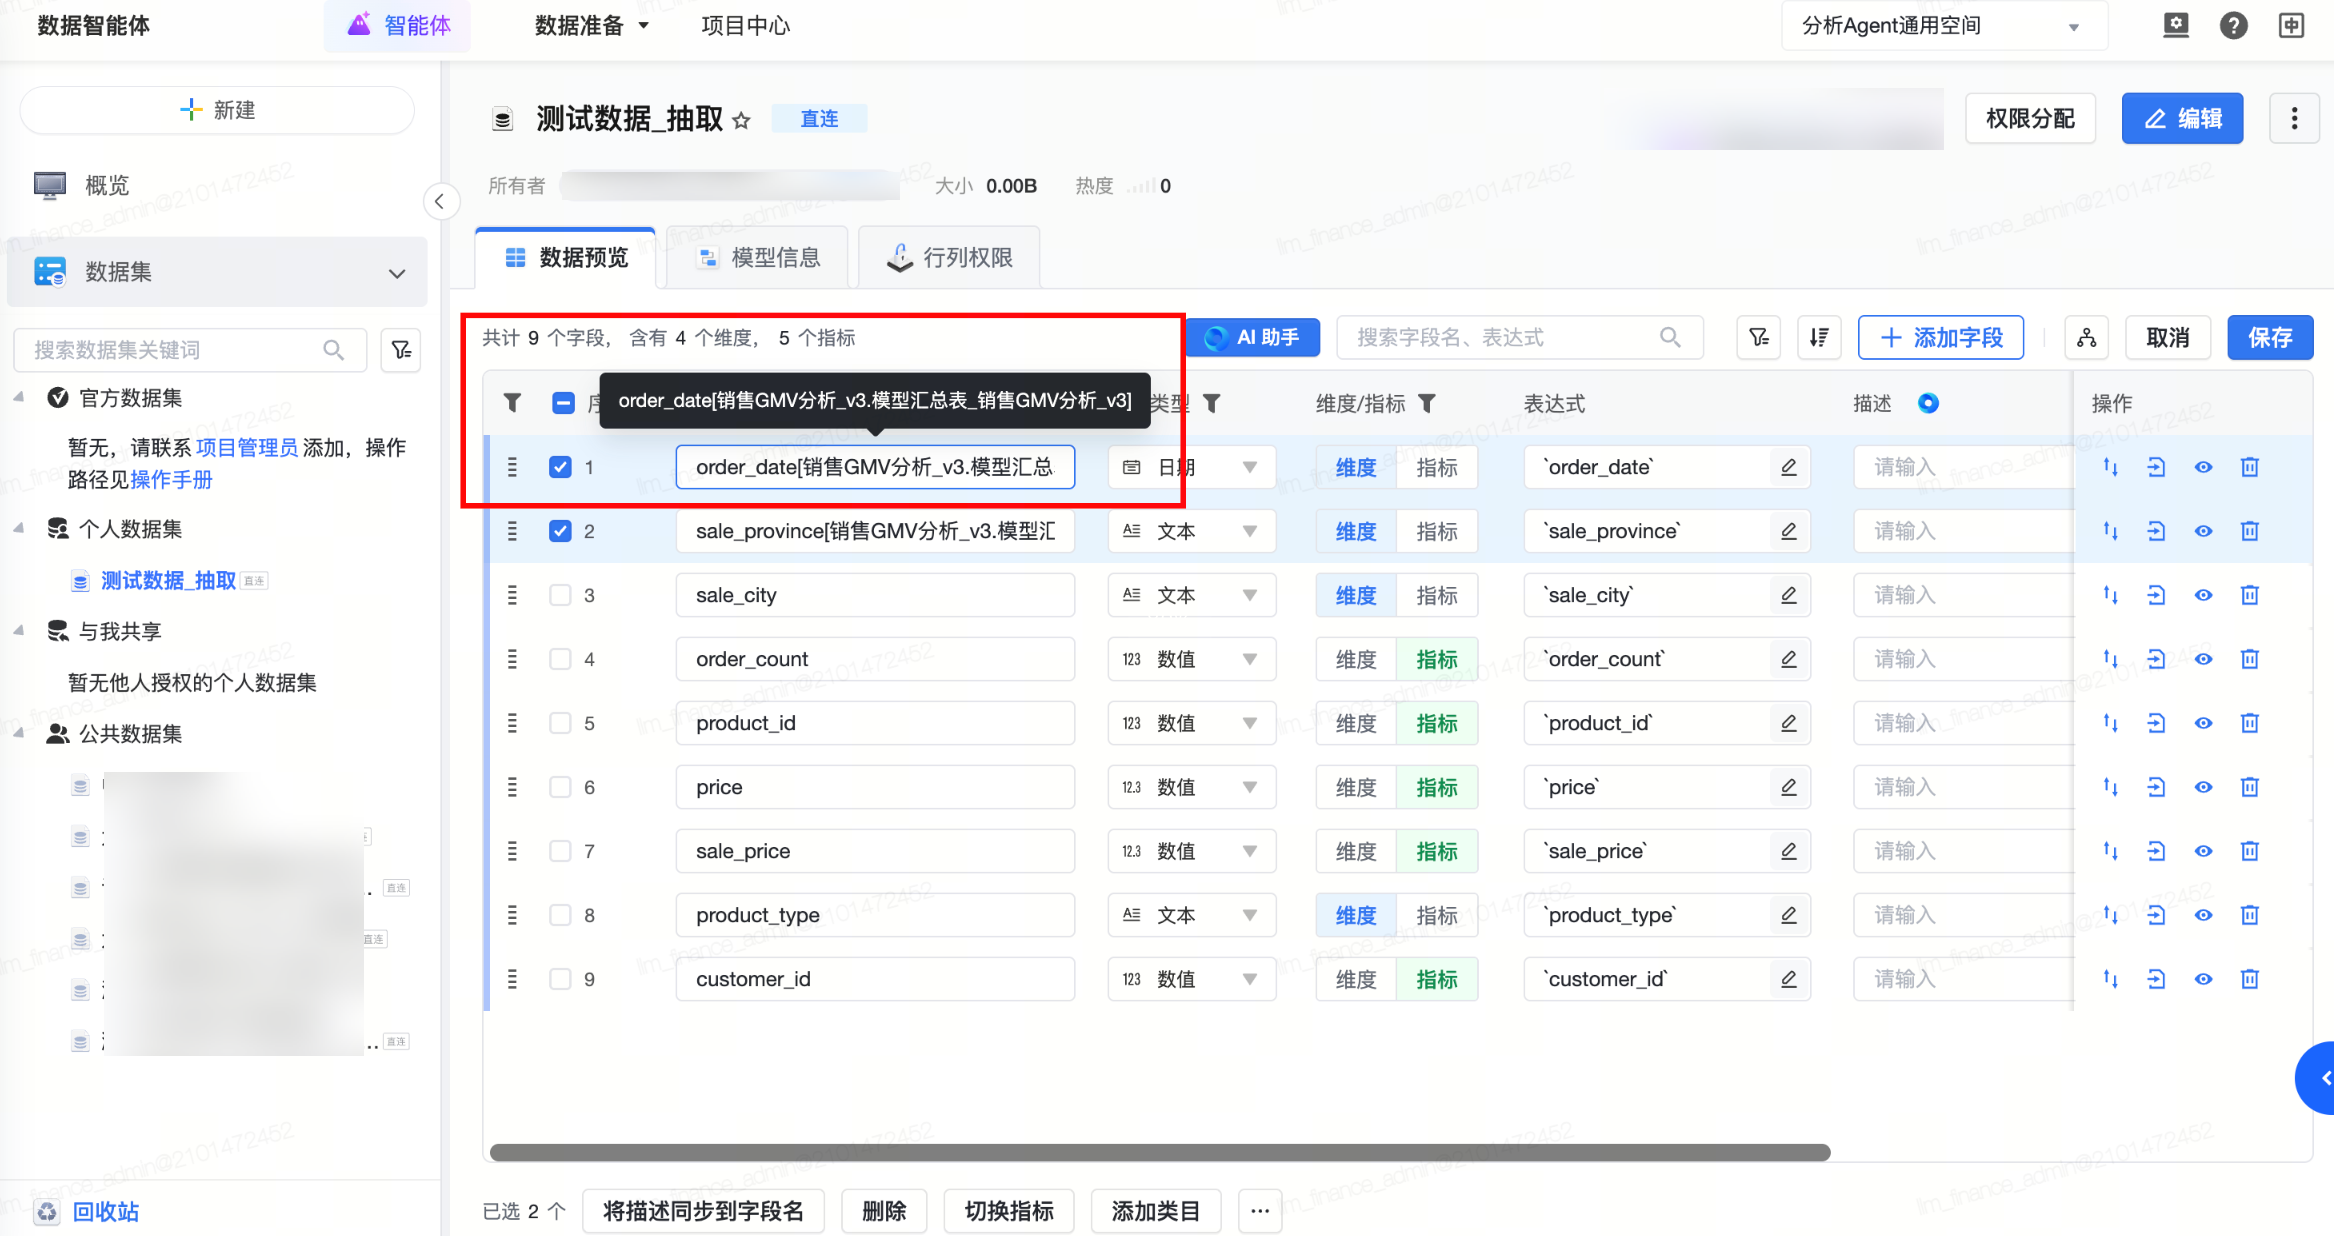The height and width of the screenshot is (1236, 2334).
Task: Click the favorite star next to 测试数据_抽取
Action: point(741,121)
